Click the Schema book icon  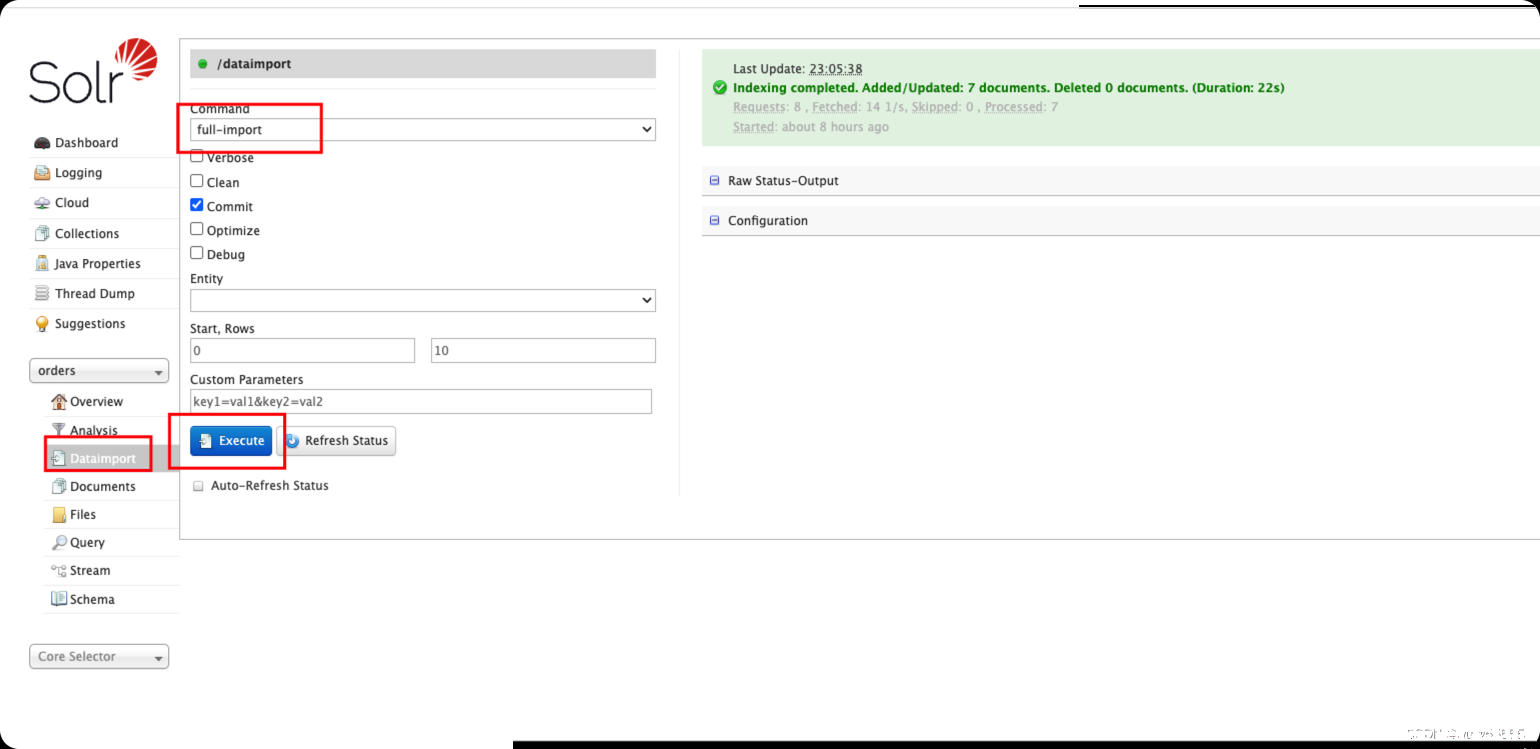point(59,599)
